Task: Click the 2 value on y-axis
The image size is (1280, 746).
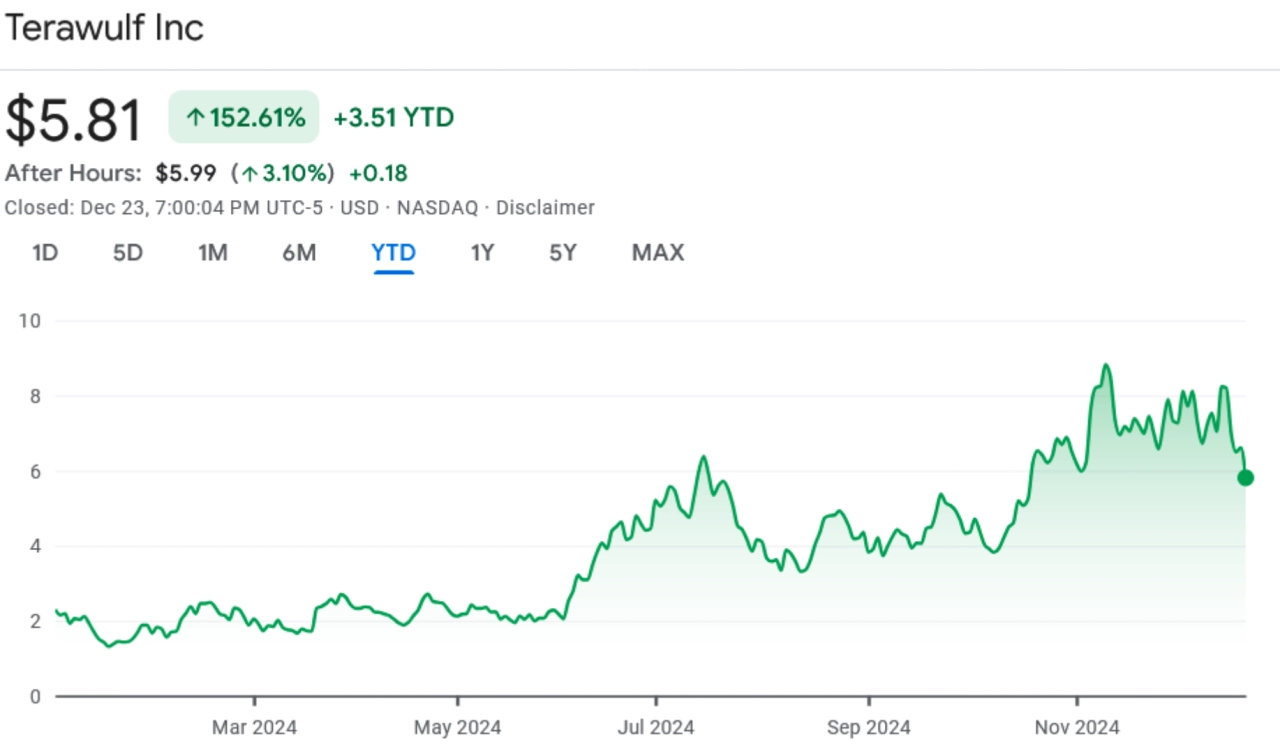Action: click(x=35, y=621)
